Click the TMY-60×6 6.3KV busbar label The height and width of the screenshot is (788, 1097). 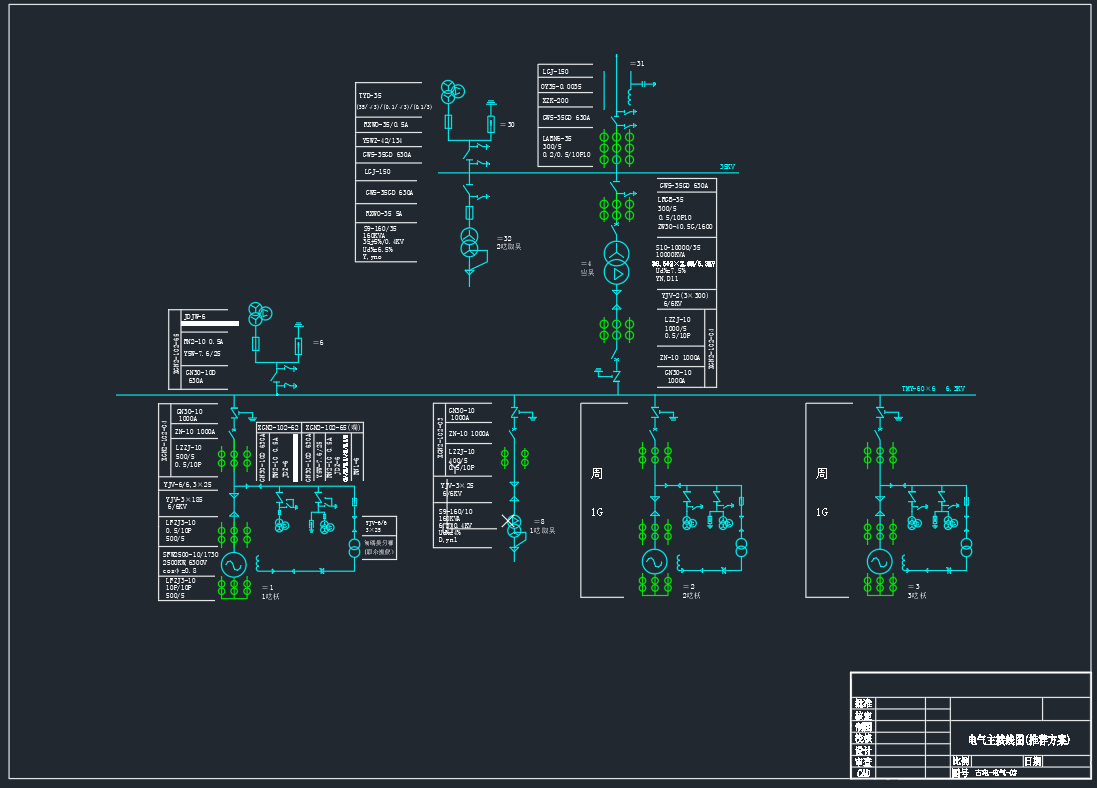tap(932, 388)
